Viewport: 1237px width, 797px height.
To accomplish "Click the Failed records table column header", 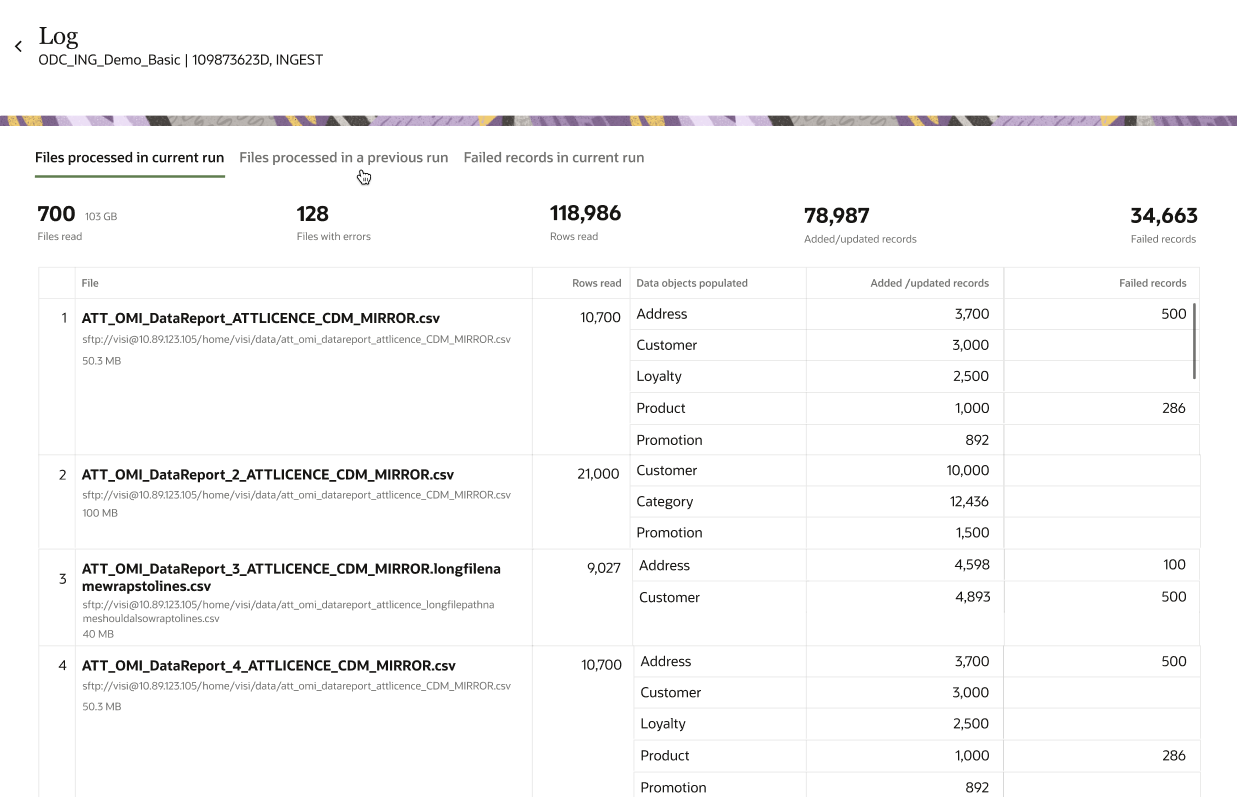I will pos(1152,283).
